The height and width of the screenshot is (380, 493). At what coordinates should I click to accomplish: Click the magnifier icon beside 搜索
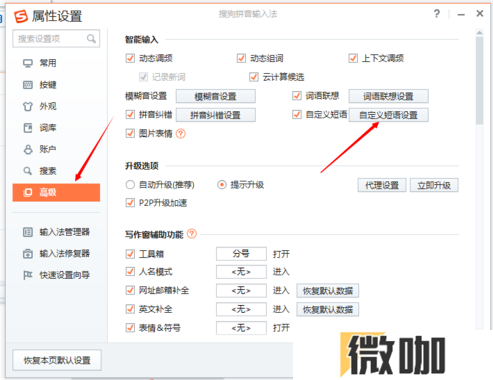pyautogui.click(x=28, y=171)
